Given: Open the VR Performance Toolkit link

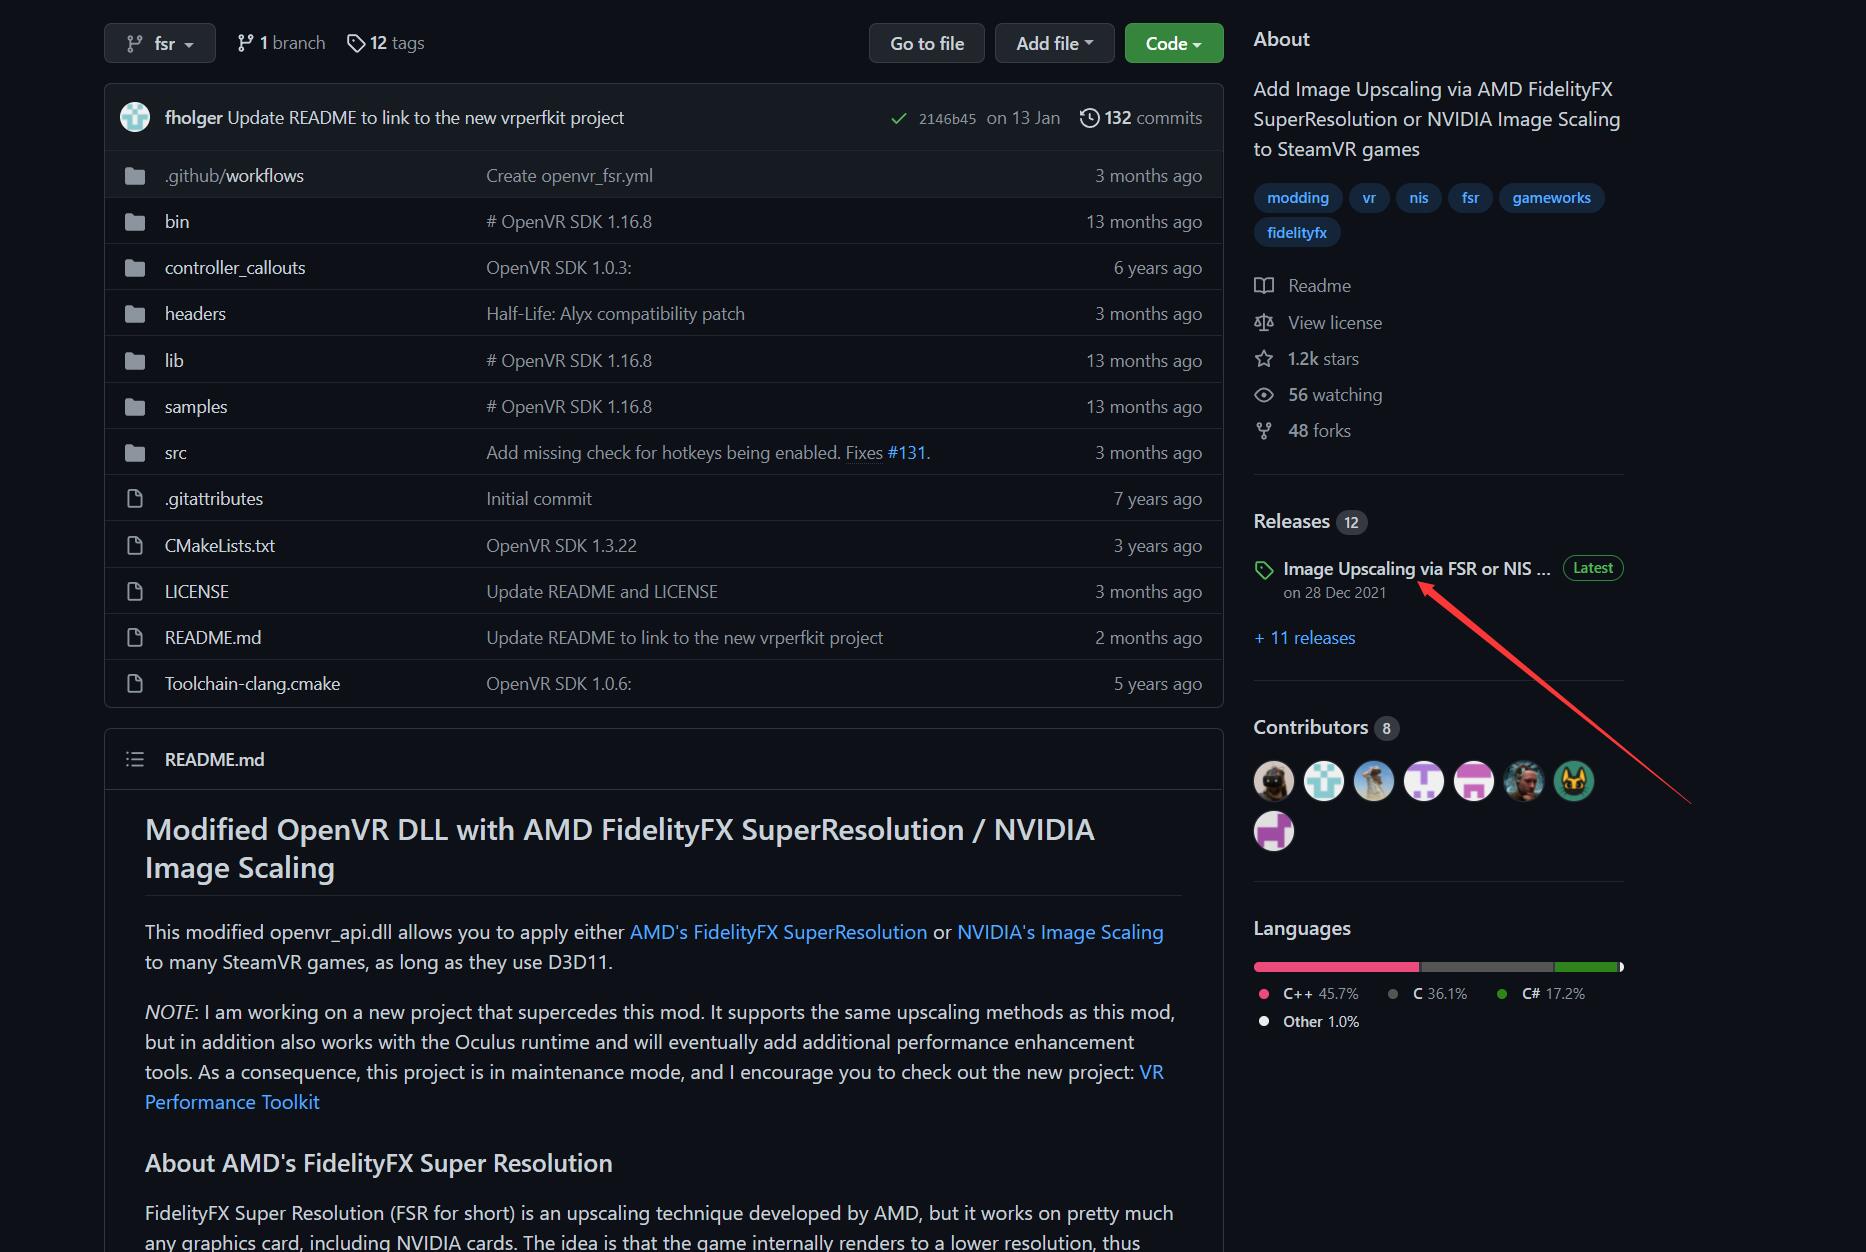Looking at the screenshot, I should (232, 1102).
